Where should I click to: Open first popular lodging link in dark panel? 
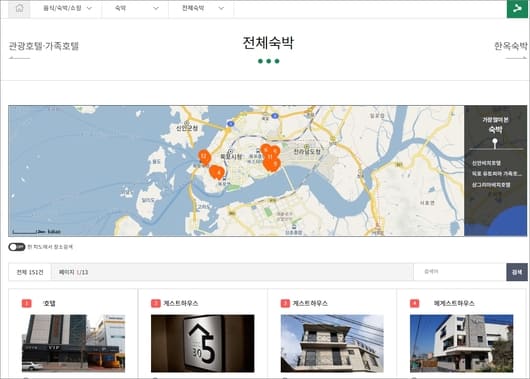point(486,163)
